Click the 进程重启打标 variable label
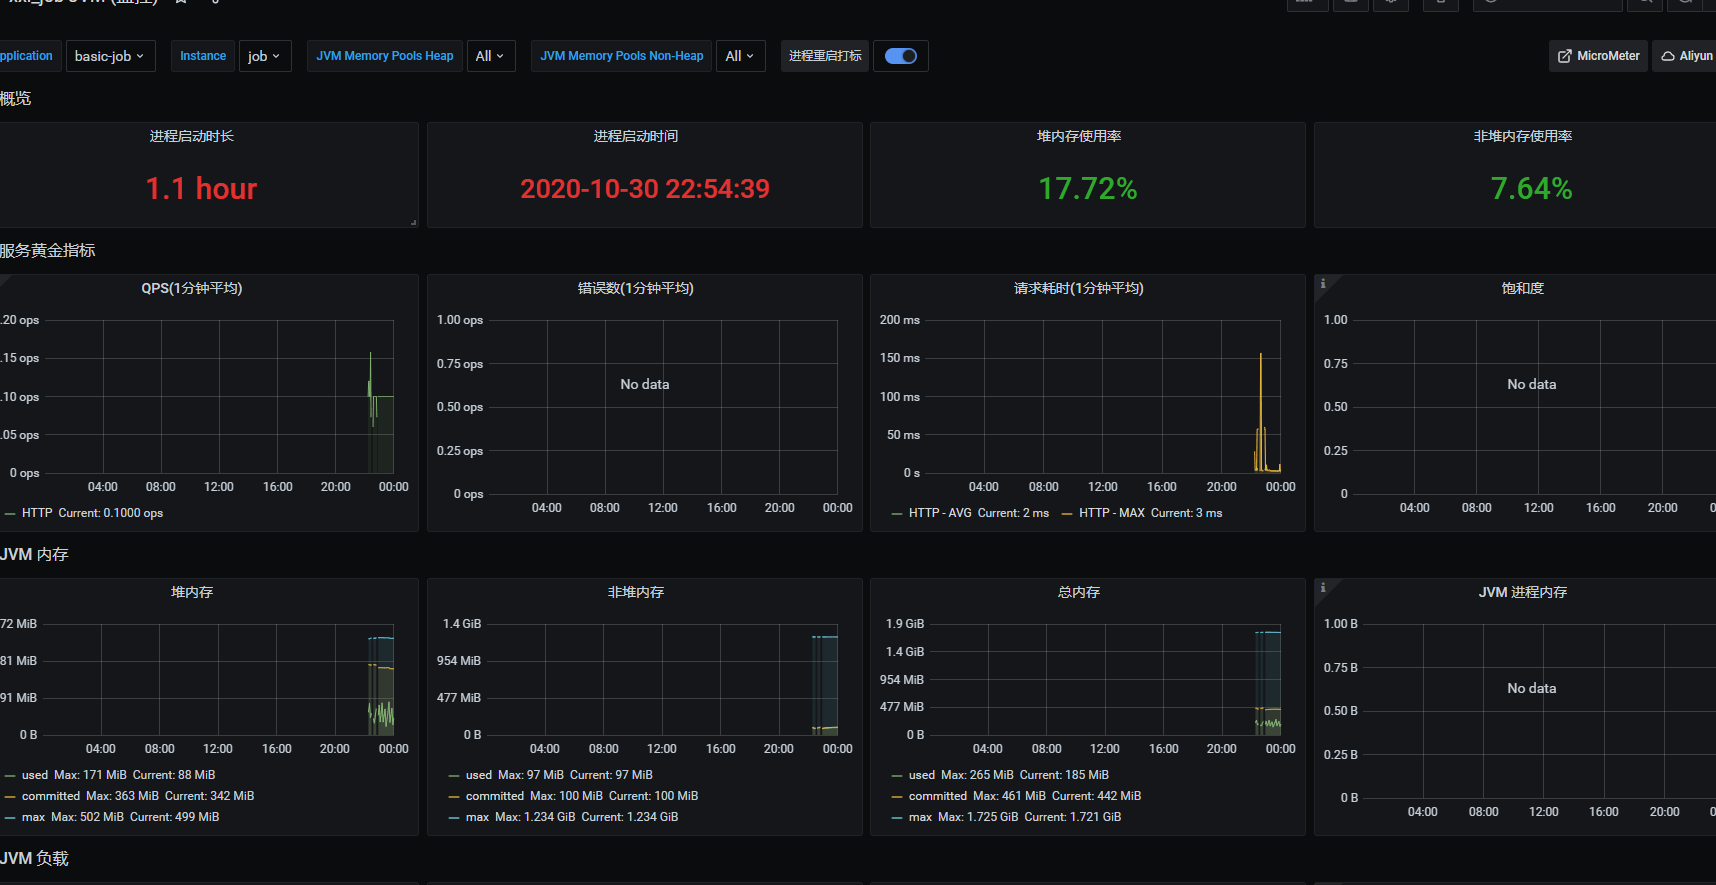Image resolution: width=1716 pixels, height=885 pixels. point(825,56)
